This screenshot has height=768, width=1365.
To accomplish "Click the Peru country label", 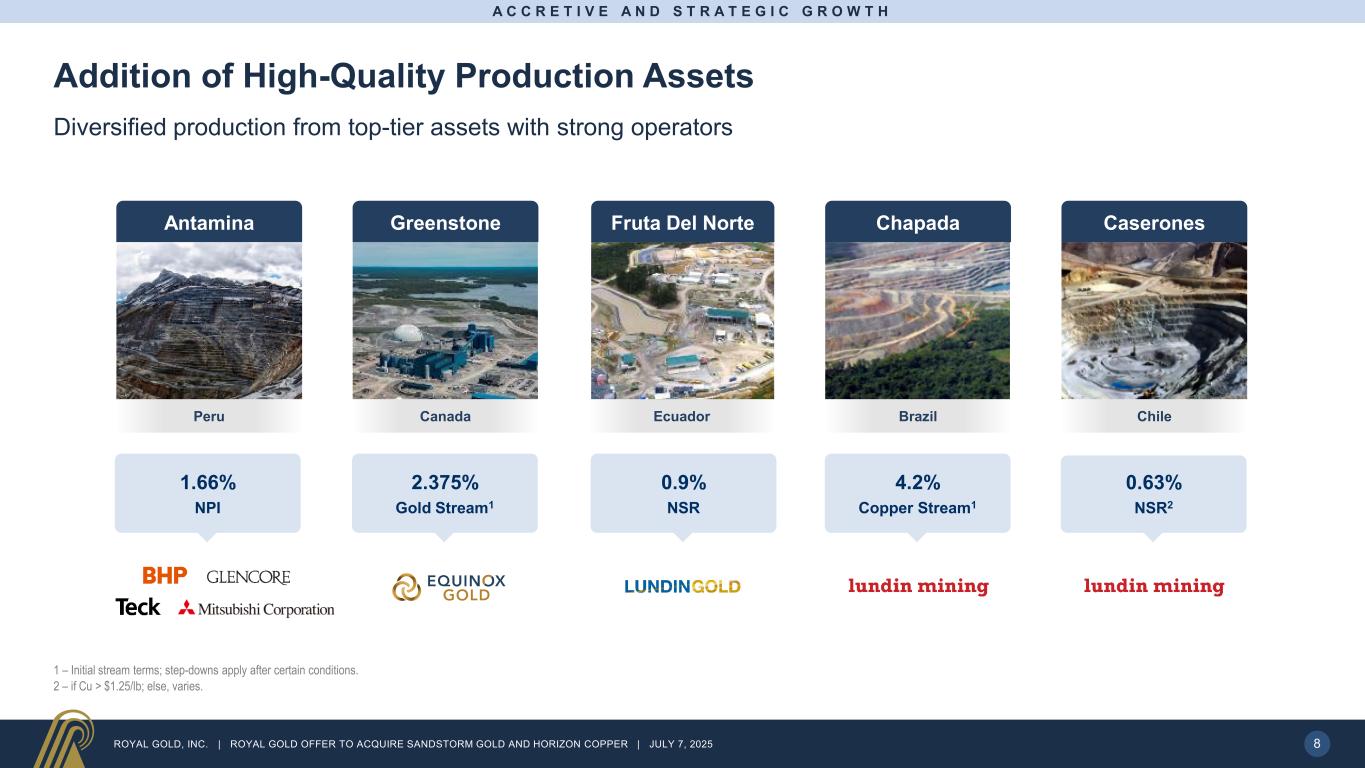I will tap(209, 417).
